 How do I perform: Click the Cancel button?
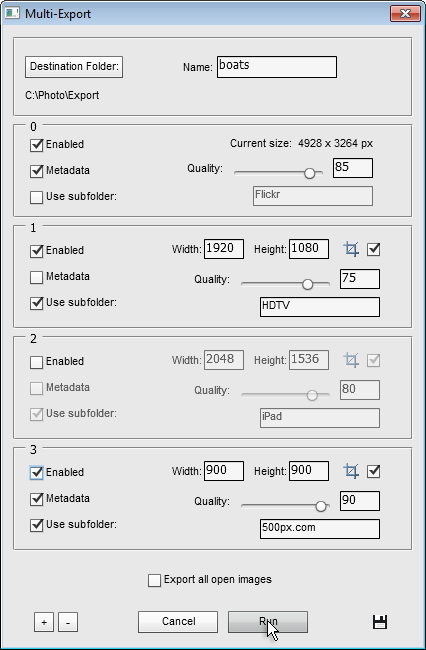click(x=178, y=622)
